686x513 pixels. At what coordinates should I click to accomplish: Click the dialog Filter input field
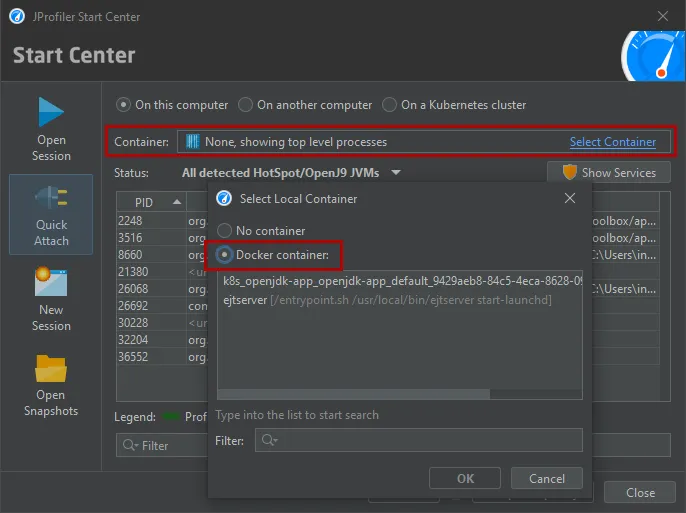[x=419, y=440]
